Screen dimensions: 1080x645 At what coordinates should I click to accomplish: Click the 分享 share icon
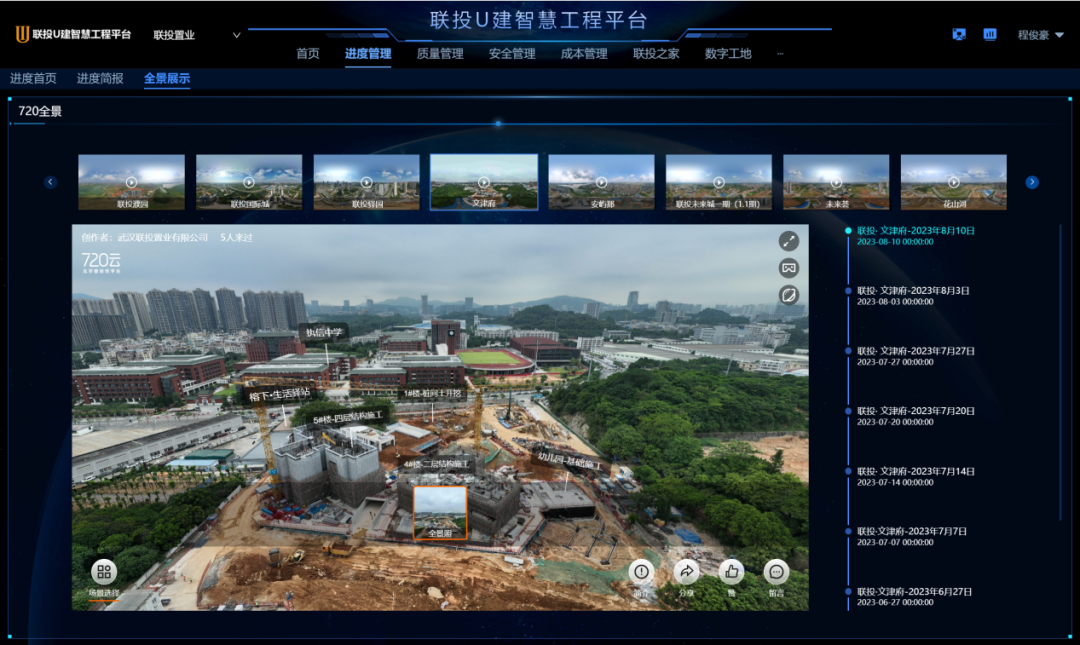point(687,573)
